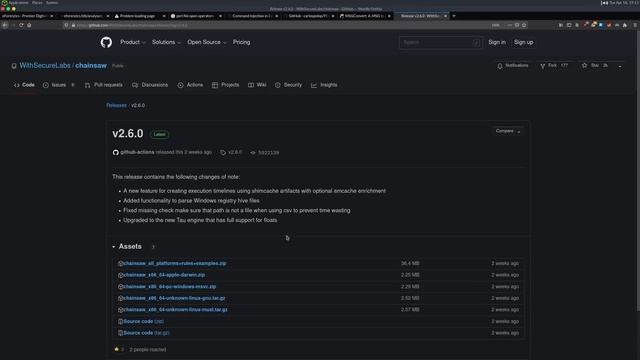Open the browser hamburger menu
The width and height of the screenshot is (640, 360).
click(636, 25)
